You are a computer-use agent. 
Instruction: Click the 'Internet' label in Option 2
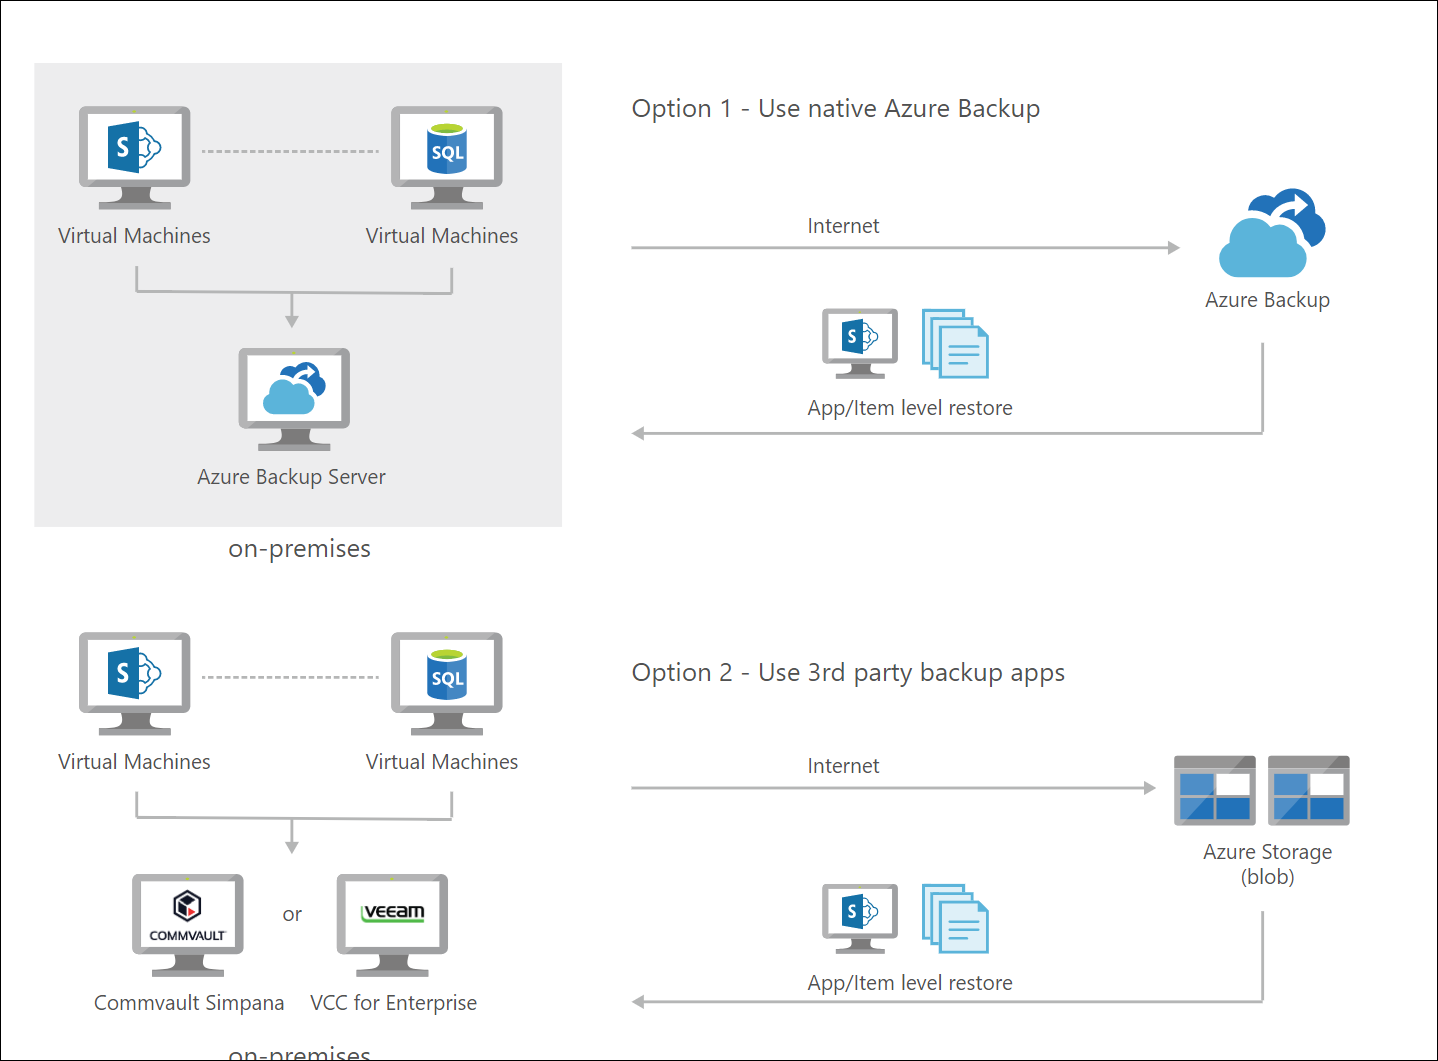[844, 766]
